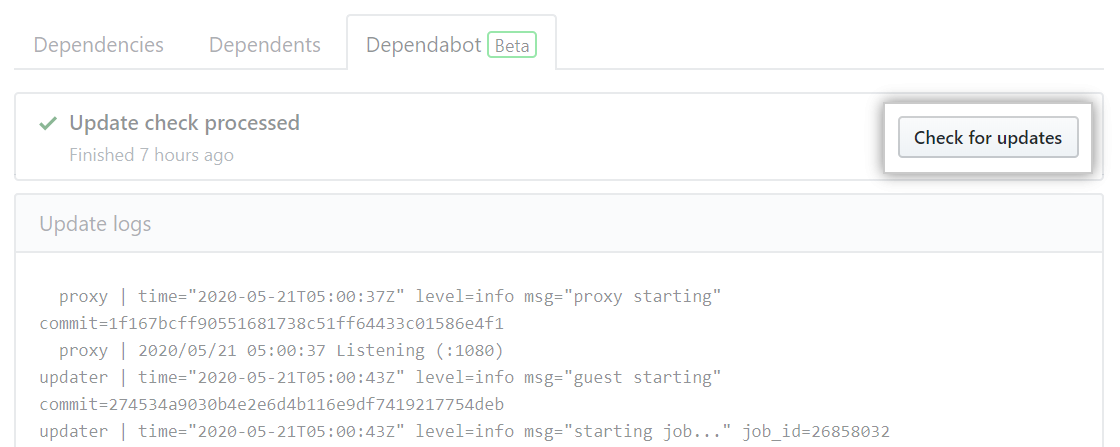Screen dimensions: 1120x447
Task: Click the job_id=26858032 value
Action: [x=814, y=432]
